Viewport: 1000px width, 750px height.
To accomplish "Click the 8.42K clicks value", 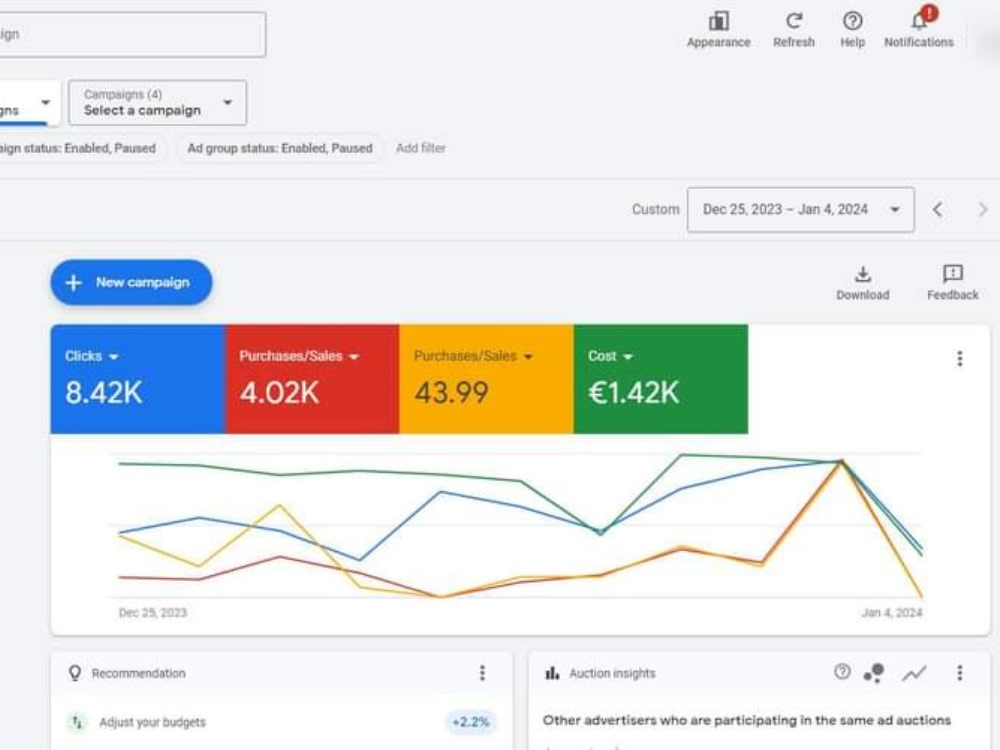I will click(x=104, y=392).
